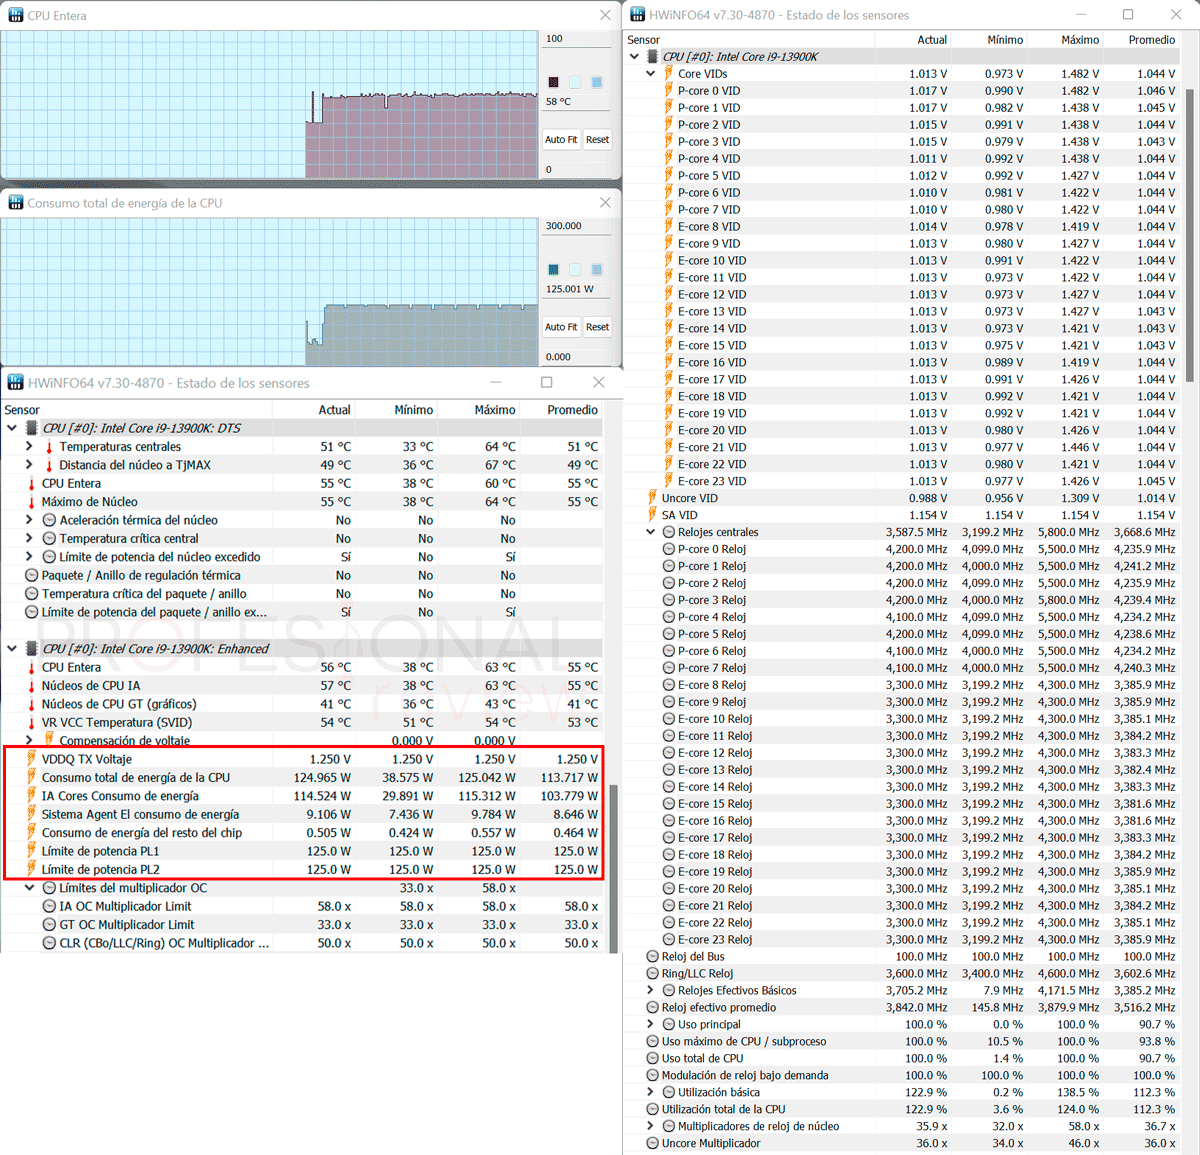Collapse CPU [#0] DTS section in left window
Image resolution: width=1200 pixels, height=1155 pixels.
click(x=12, y=428)
